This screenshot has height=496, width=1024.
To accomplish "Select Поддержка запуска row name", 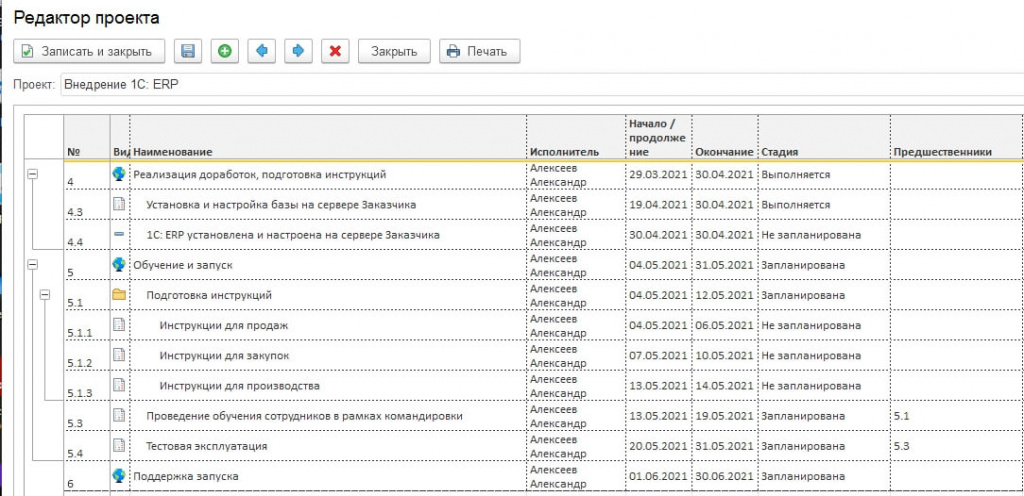I will click(186, 476).
